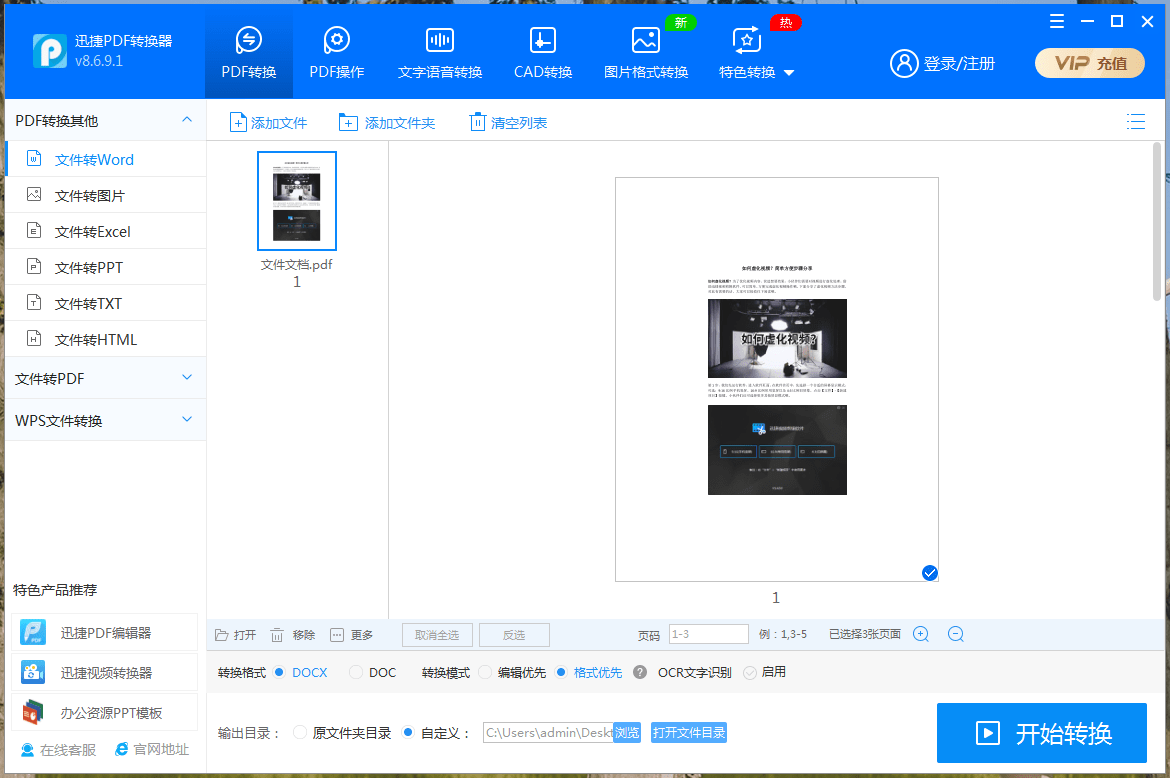Viewport: 1170px width, 778px height.
Task: Enable the OCR文字识别 checkbox
Action: (750, 672)
